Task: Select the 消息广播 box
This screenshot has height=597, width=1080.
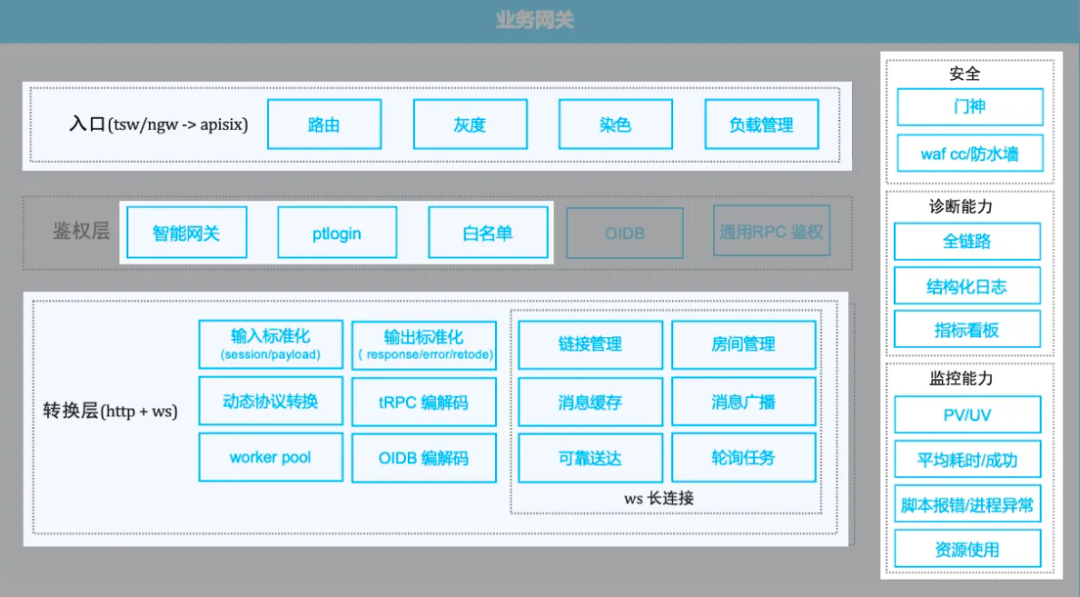Action: click(x=743, y=401)
